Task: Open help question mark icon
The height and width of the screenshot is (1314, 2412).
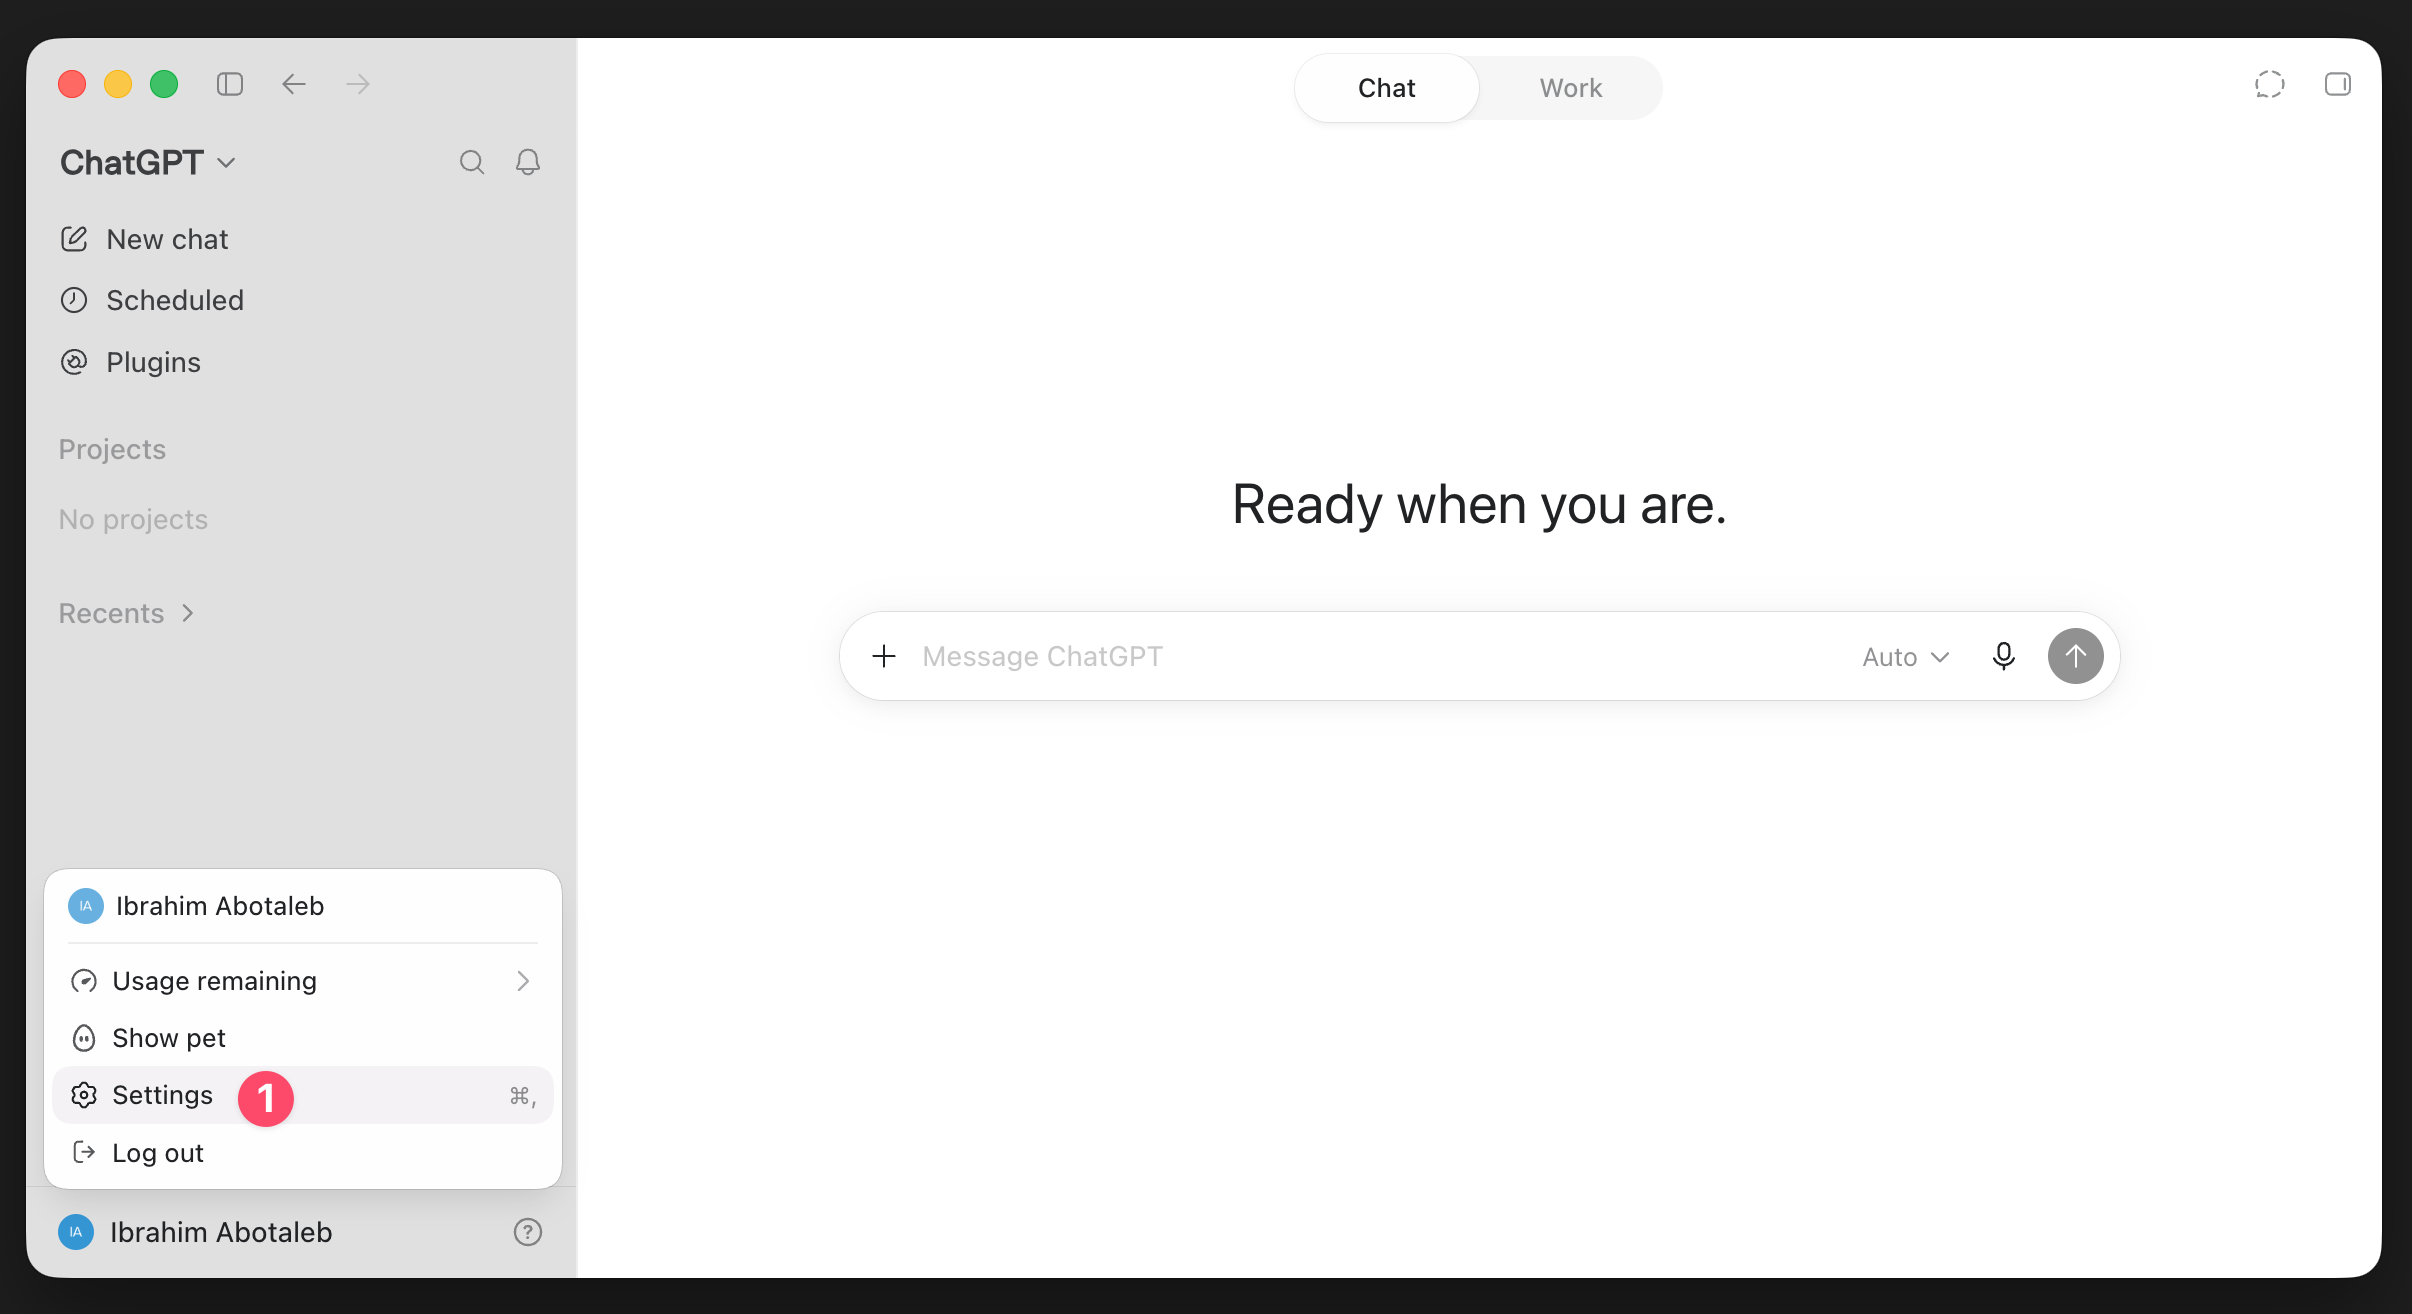Action: [528, 1232]
